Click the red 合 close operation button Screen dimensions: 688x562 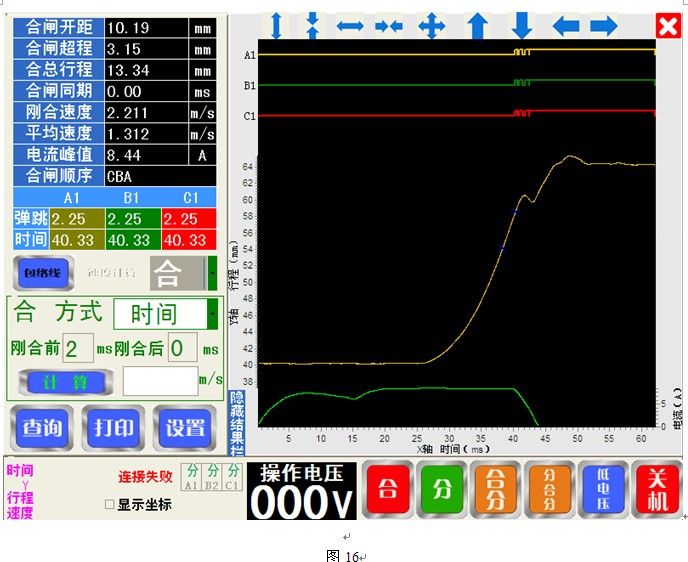[x=388, y=489]
